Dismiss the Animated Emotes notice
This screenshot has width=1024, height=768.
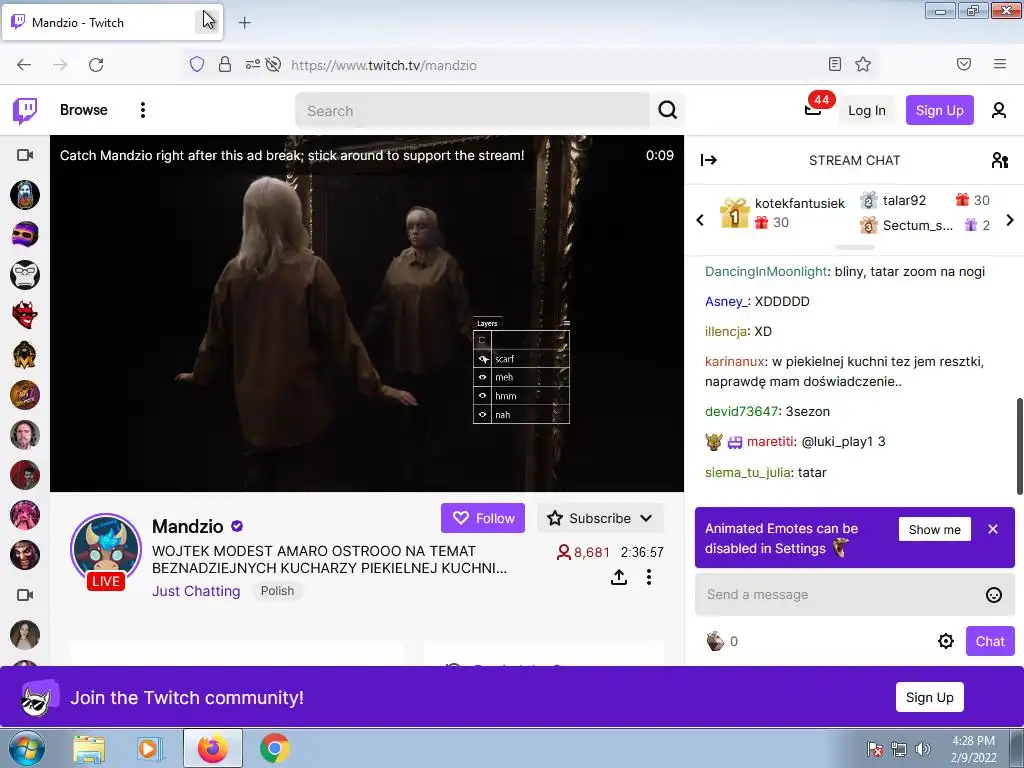click(993, 529)
